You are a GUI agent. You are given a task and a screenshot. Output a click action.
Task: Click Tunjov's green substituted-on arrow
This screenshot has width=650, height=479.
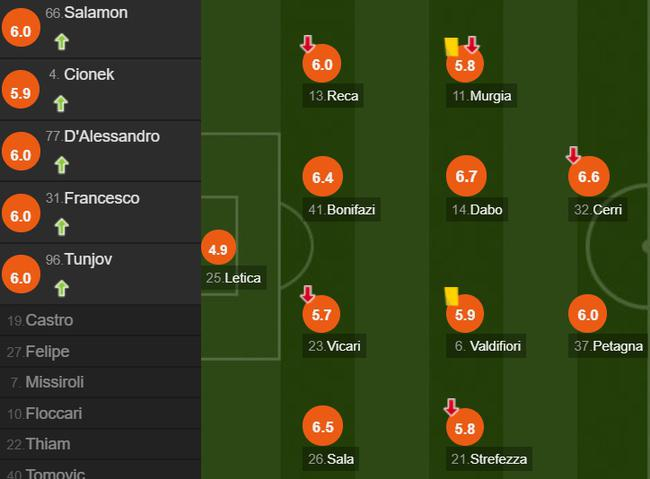tap(61, 288)
